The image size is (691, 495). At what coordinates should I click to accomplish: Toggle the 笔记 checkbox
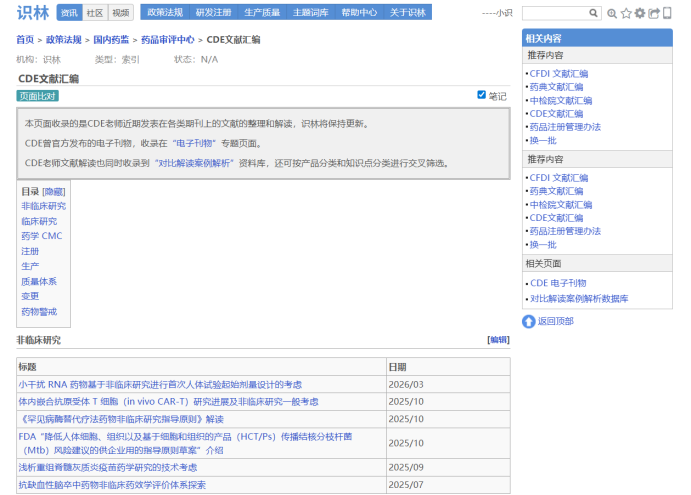tap(482, 95)
